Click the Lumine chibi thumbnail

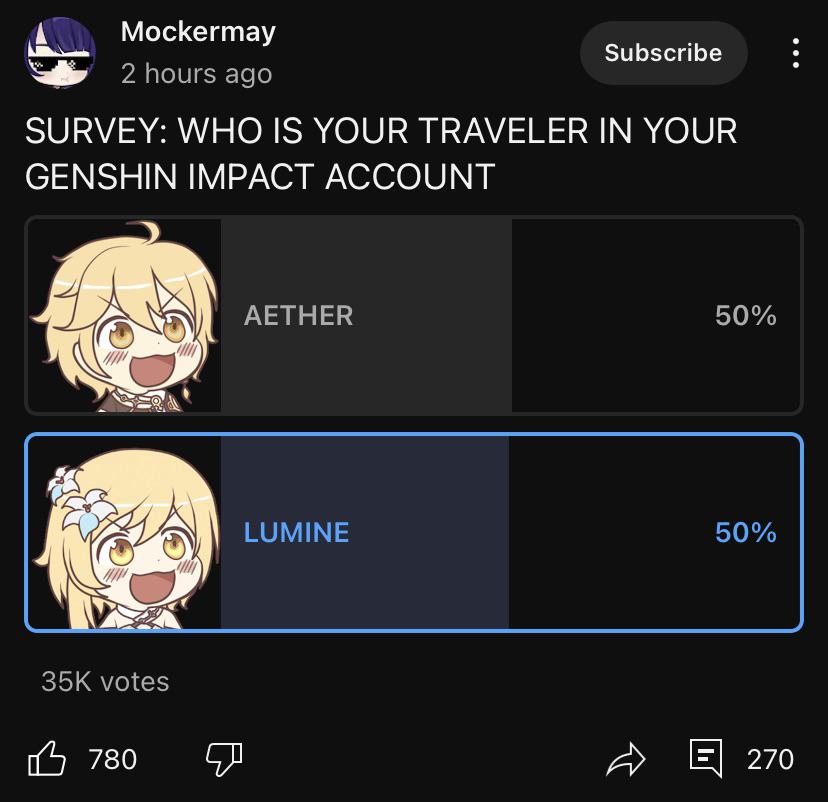point(124,532)
